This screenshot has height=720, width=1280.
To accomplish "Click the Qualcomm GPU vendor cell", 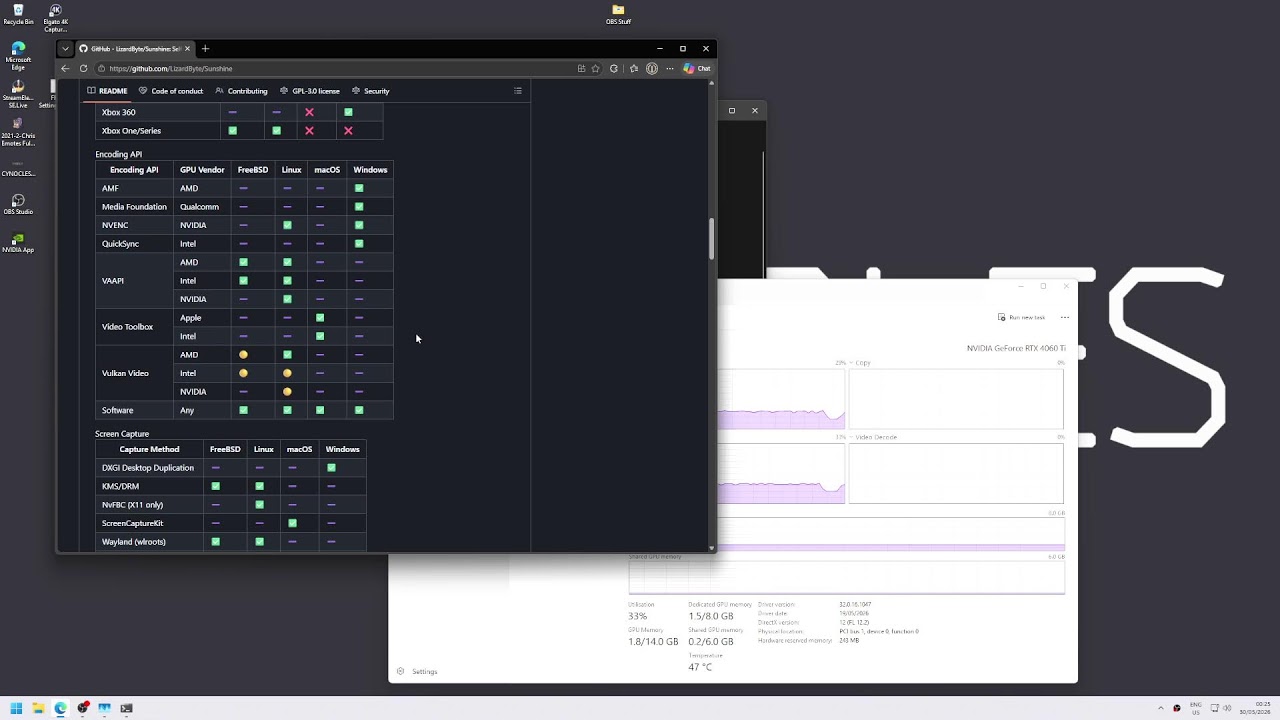I will click(x=199, y=207).
